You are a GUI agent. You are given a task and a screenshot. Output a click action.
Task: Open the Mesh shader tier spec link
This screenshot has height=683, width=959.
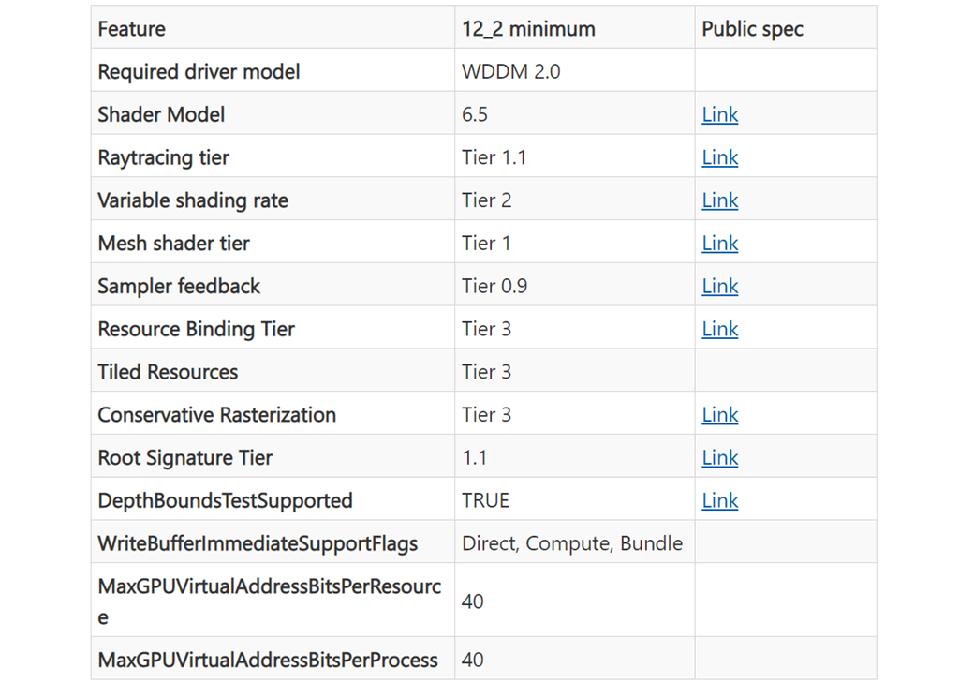click(719, 244)
